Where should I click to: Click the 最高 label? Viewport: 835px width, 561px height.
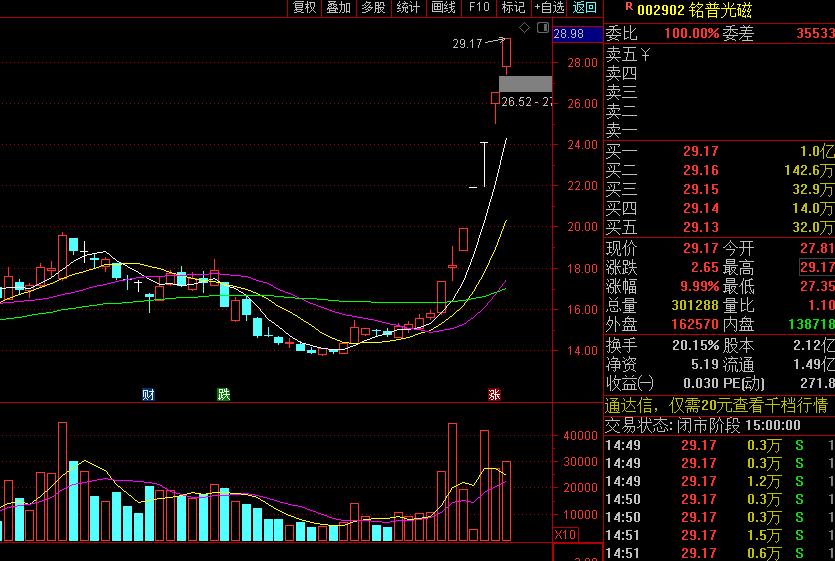(738, 267)
